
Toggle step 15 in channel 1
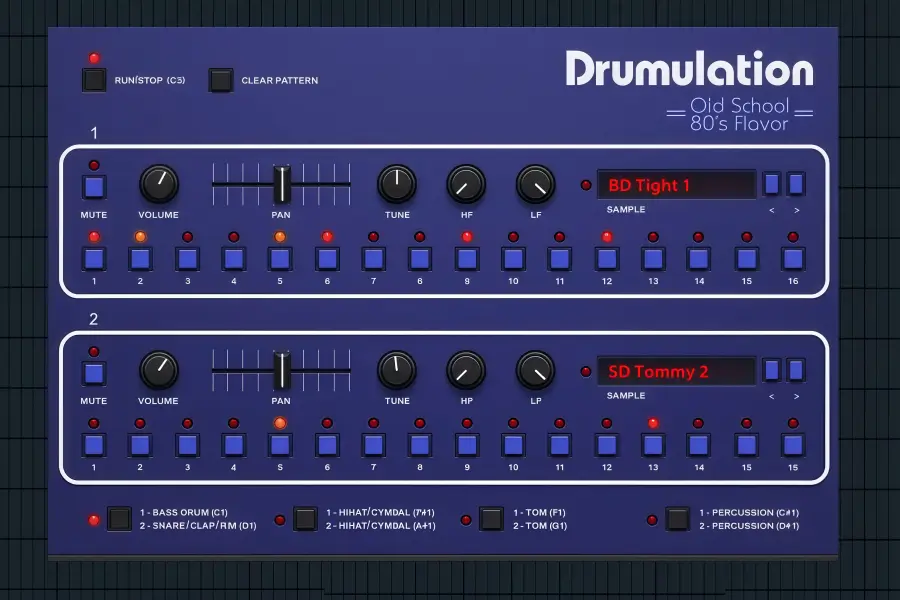point(747,259)
